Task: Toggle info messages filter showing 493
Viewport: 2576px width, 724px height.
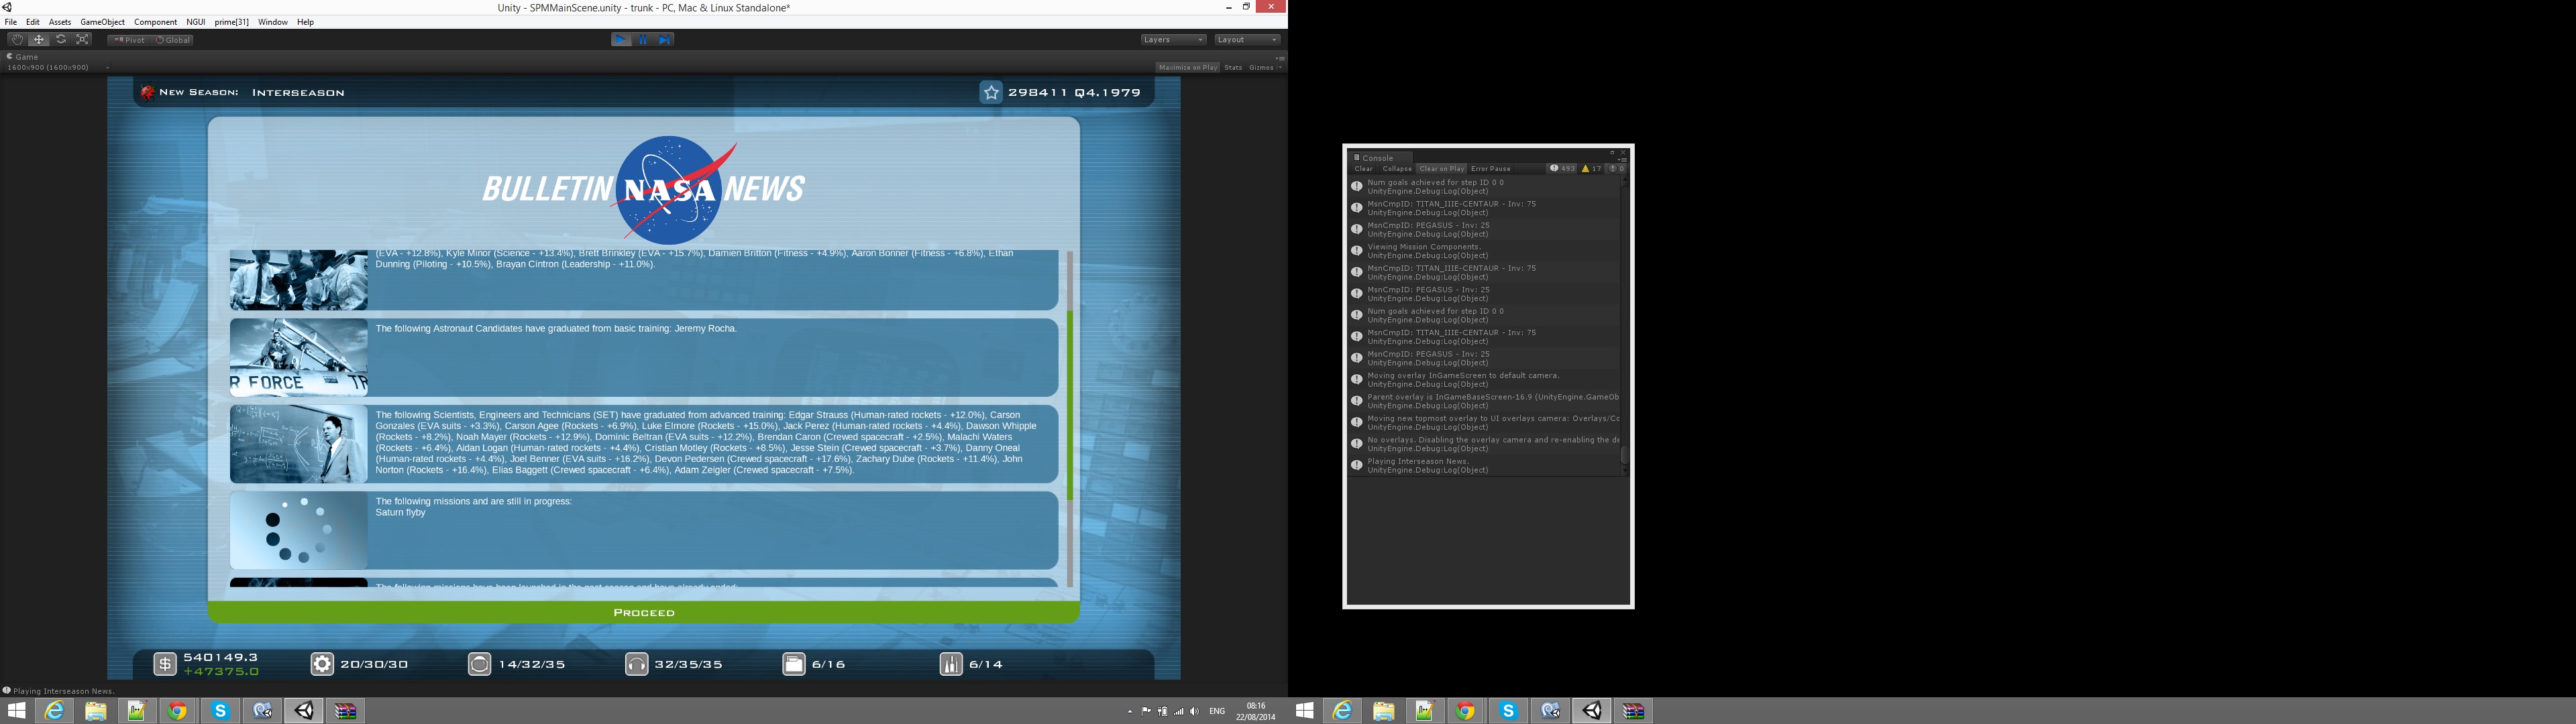Action: coord(1562,169)
